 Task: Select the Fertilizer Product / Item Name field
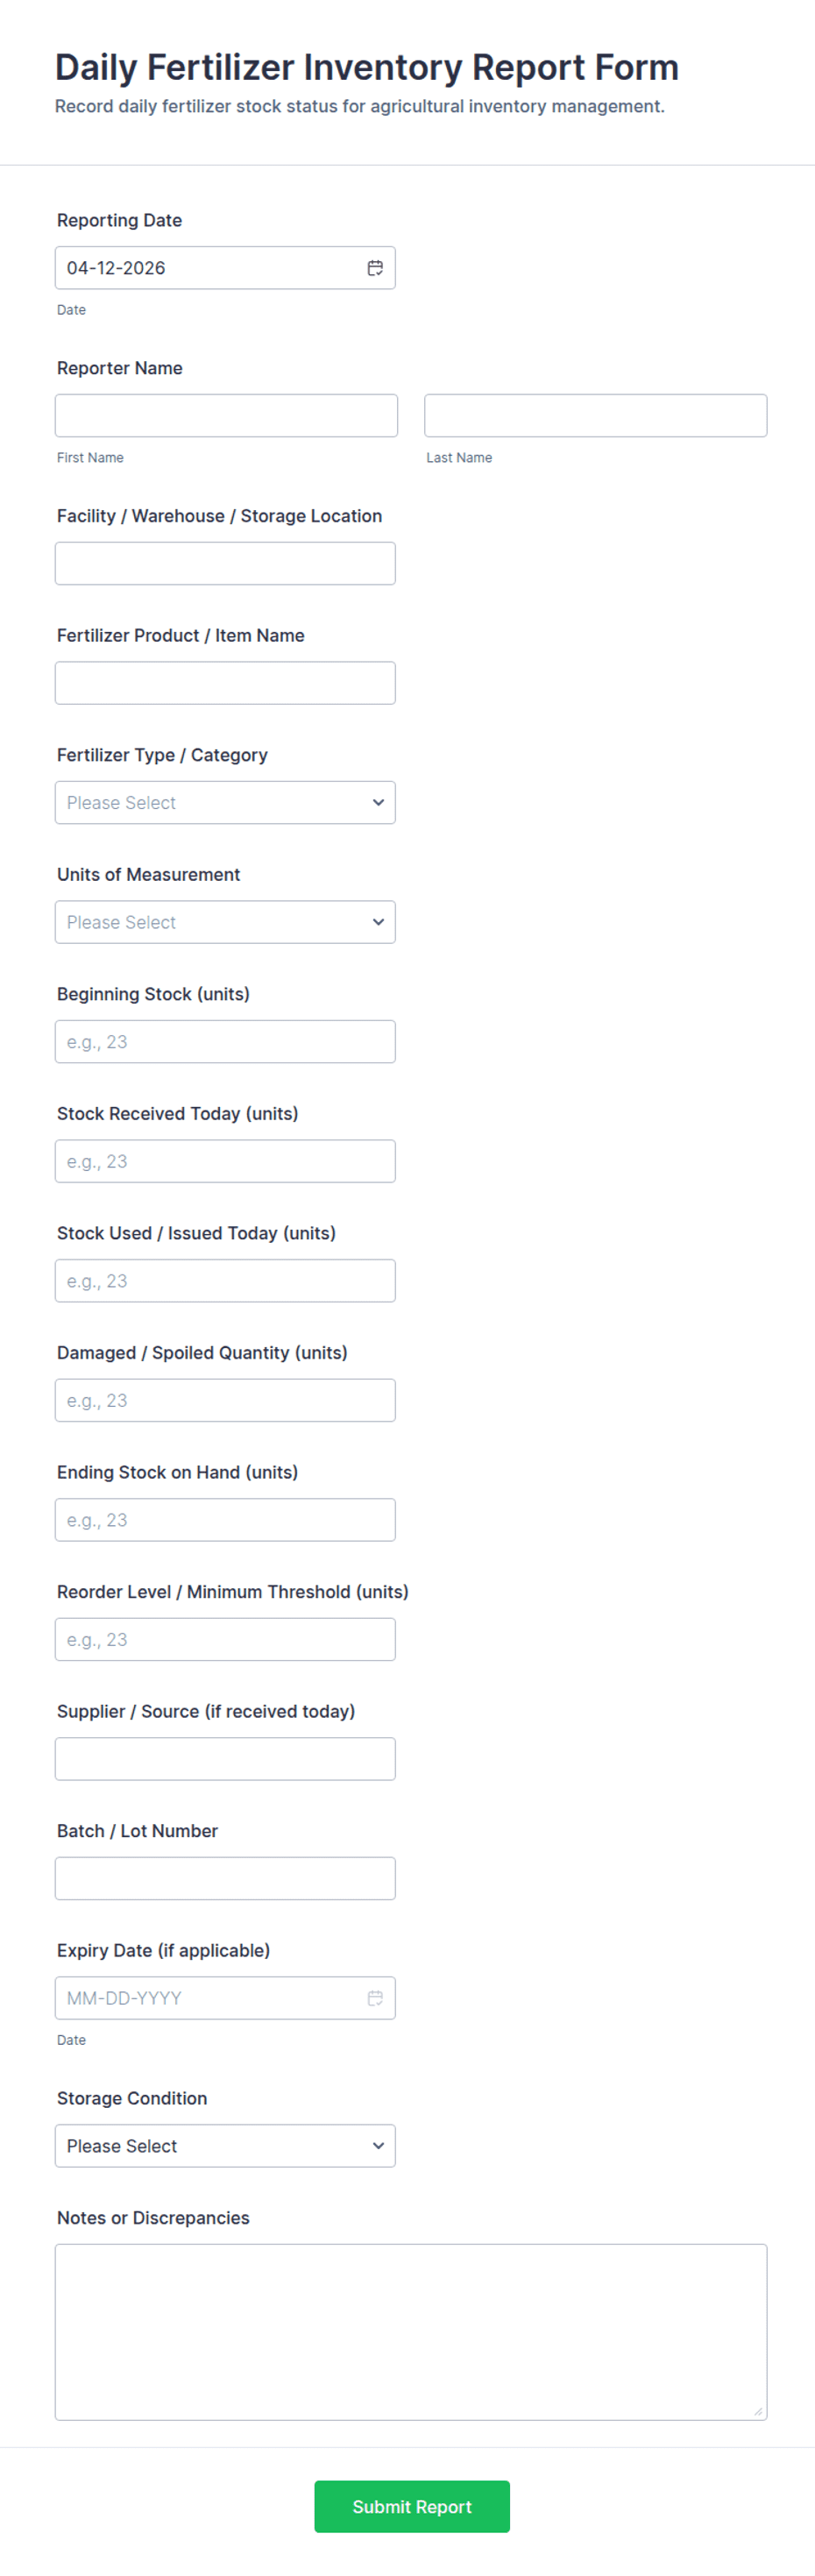pyautogui.click(x=225, y=683)
